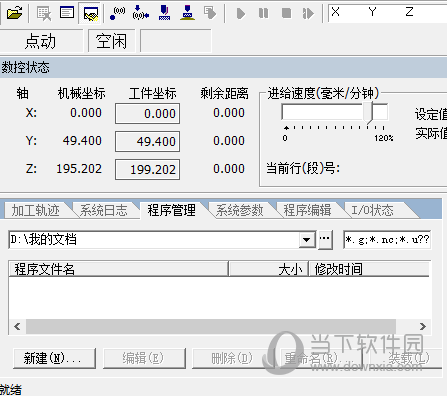Screen dimensions: 447x396
Task: Switch to the 加工轨迹 tab
Action: tap(36, 210)
